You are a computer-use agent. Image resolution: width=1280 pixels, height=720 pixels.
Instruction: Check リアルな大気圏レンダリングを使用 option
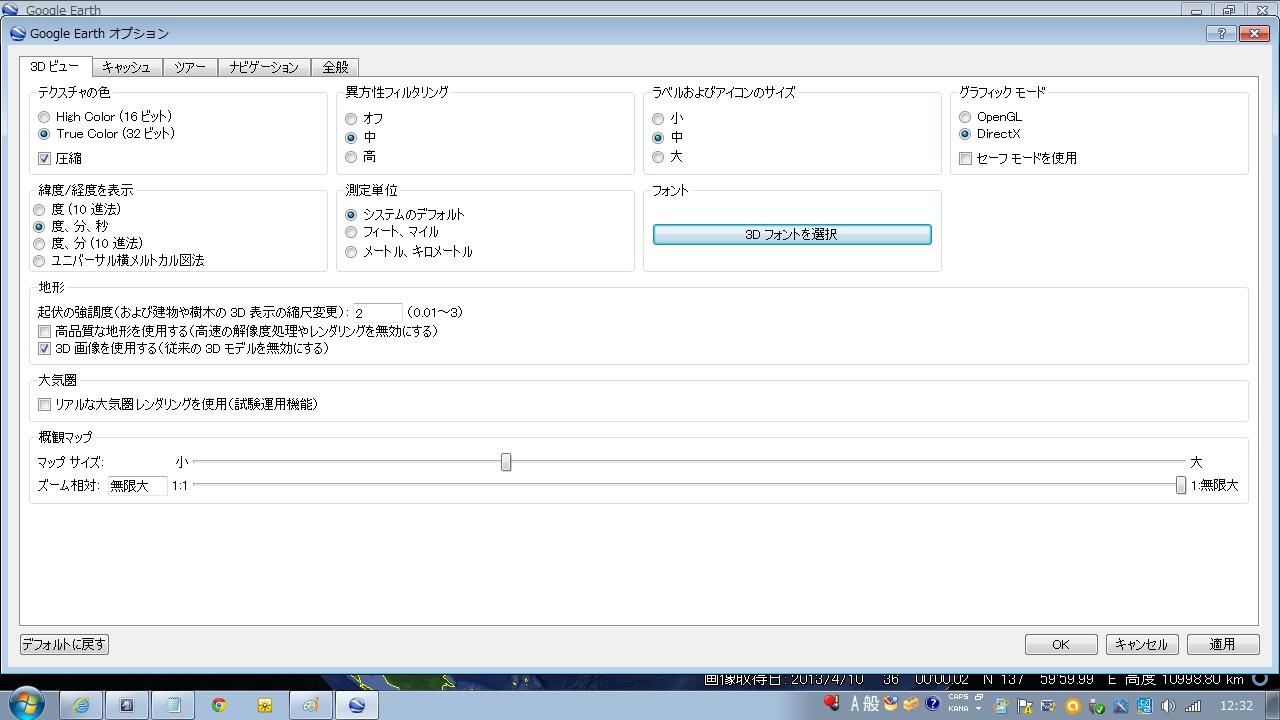(x=44, y=404)
